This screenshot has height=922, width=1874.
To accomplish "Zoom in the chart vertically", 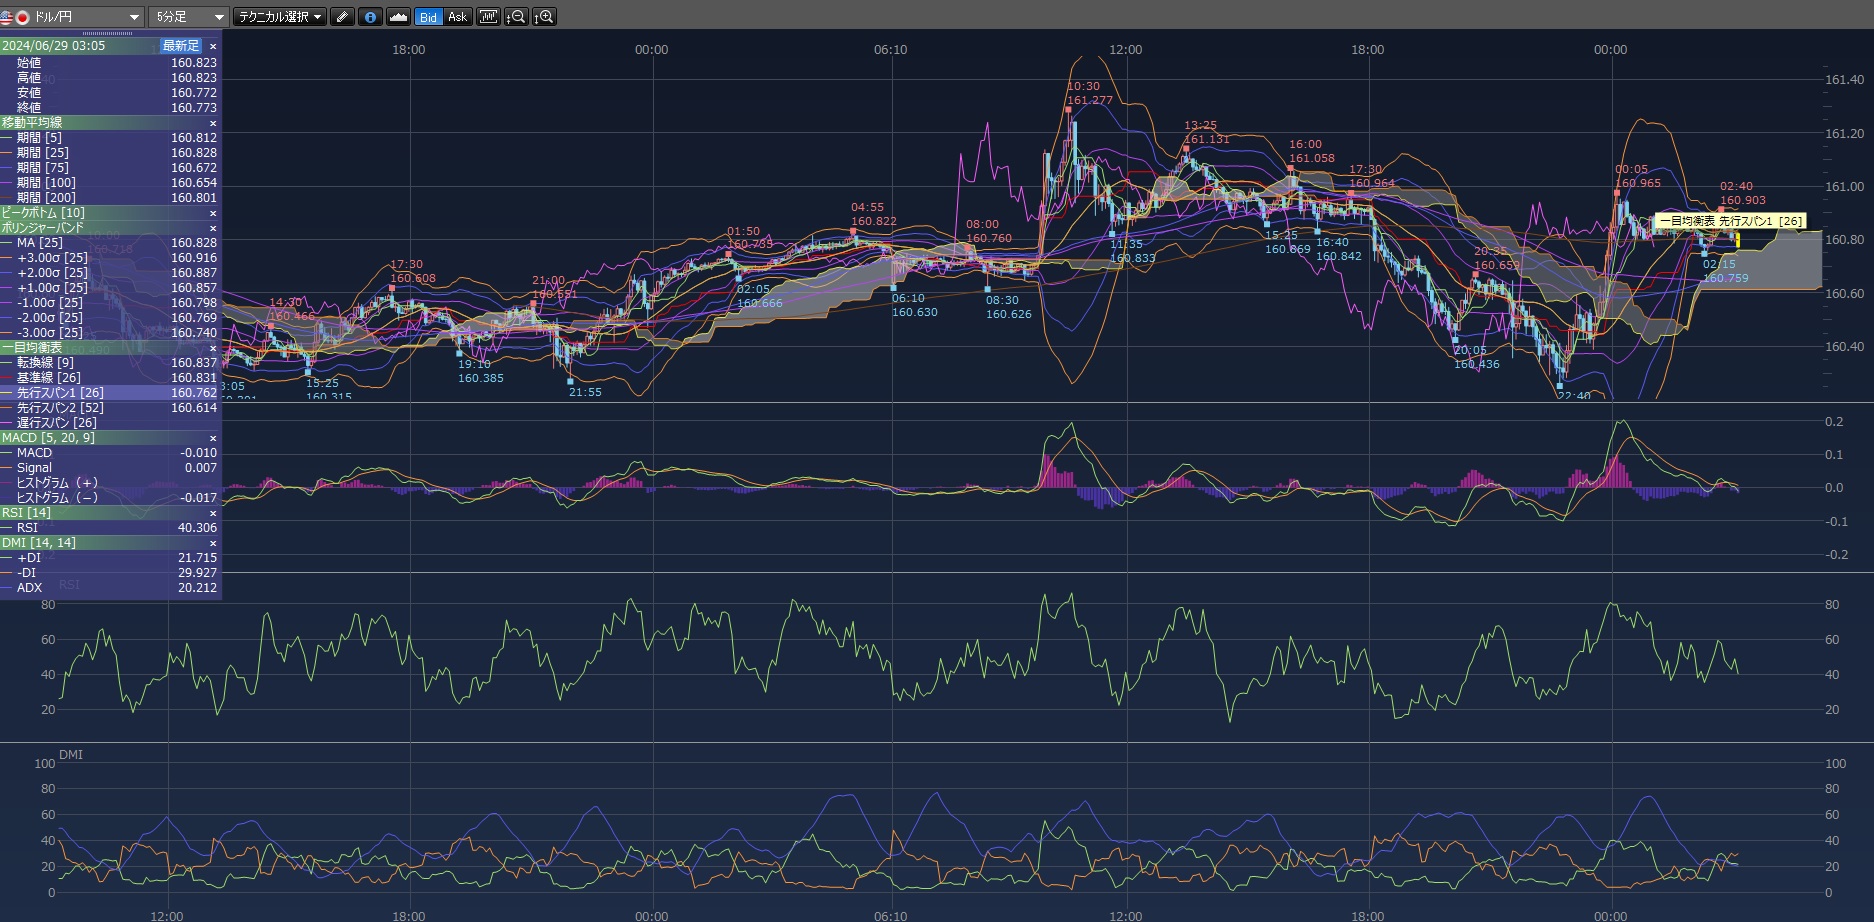I will [544, 17].
